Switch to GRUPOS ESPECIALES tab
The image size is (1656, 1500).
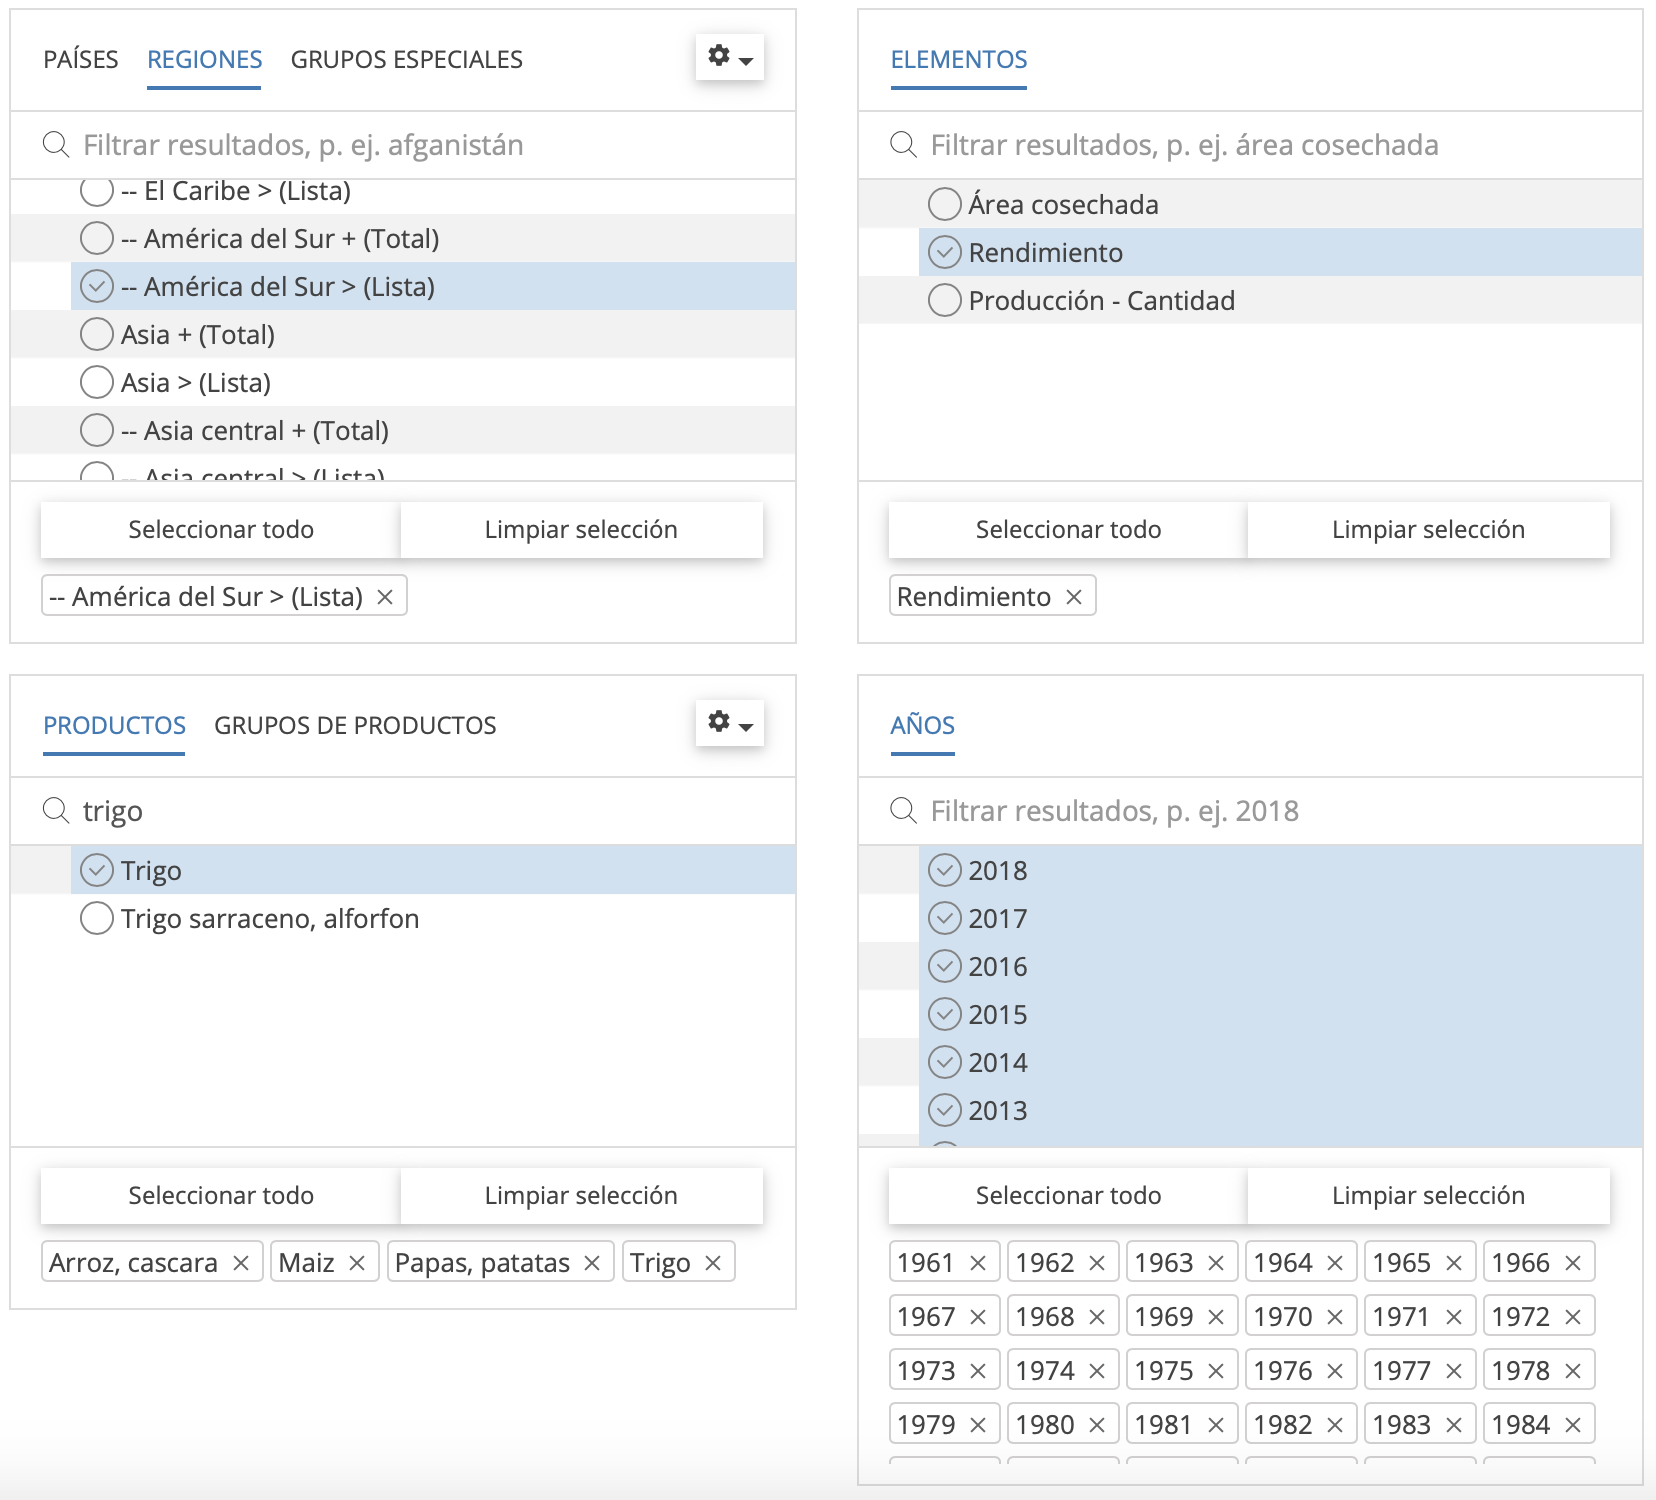click(406, 60)
